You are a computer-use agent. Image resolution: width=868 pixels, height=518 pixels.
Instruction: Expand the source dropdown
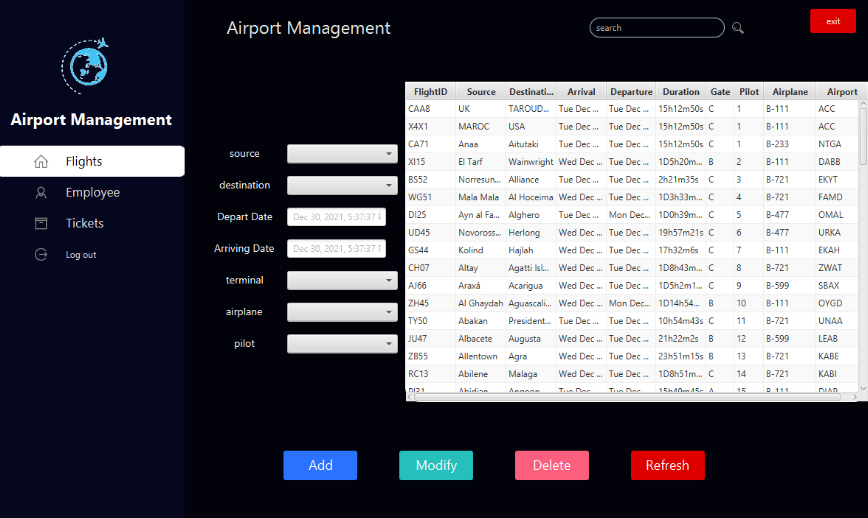click(342, 154)
